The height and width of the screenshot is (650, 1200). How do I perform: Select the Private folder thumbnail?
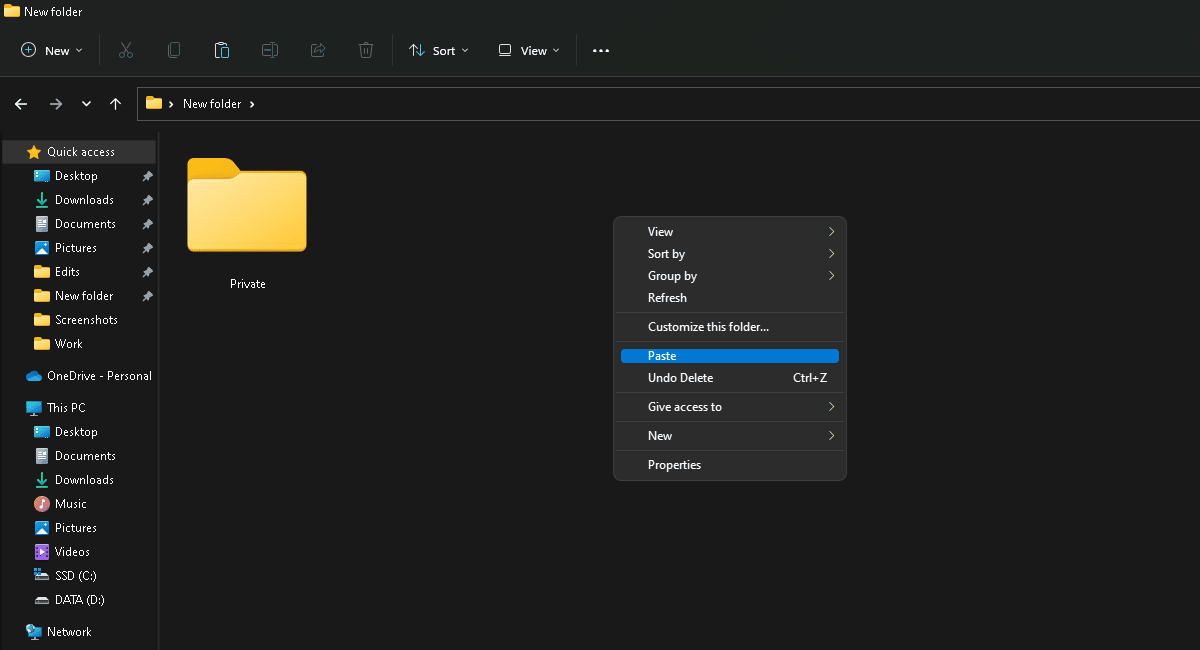pos(247,206)
